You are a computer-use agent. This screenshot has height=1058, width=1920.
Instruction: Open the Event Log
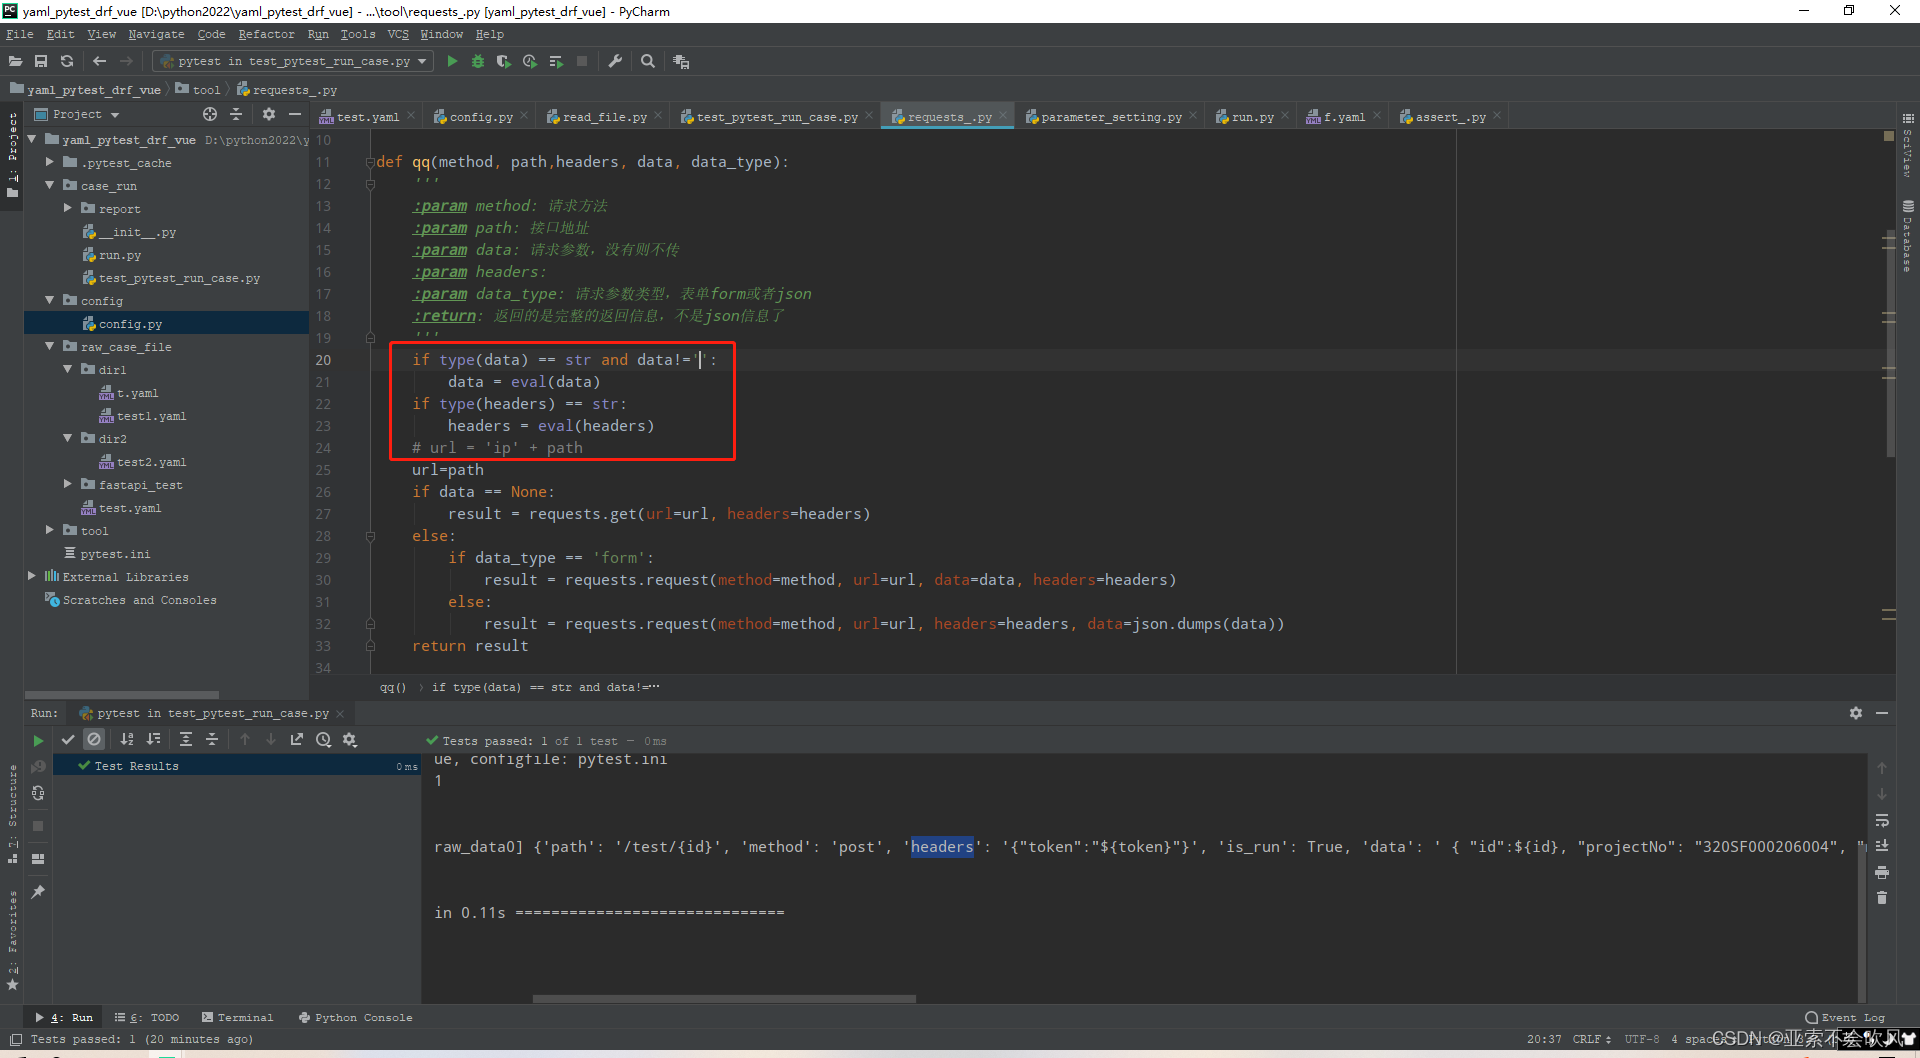pos(1845,1017)
